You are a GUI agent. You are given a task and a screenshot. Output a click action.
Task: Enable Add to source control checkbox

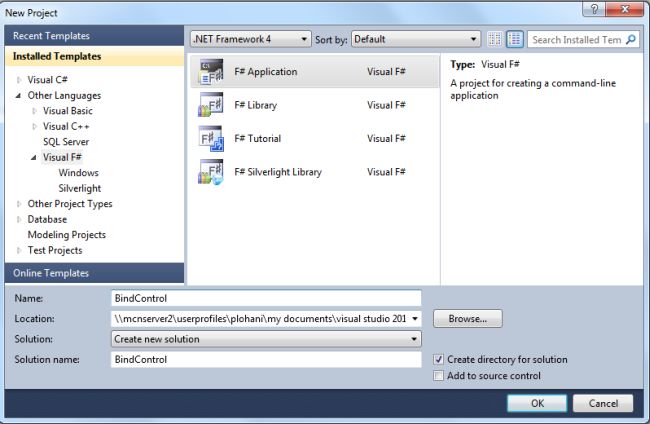point(438,376)
